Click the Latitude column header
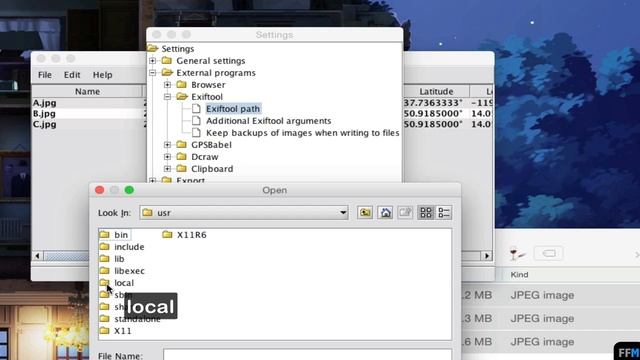Viewport: 640px width, 360px height. (x=436, y=91)
